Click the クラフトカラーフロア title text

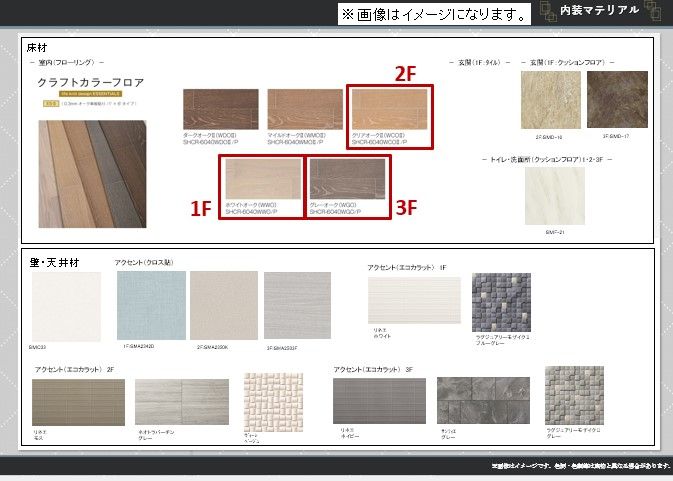point(92,81)
